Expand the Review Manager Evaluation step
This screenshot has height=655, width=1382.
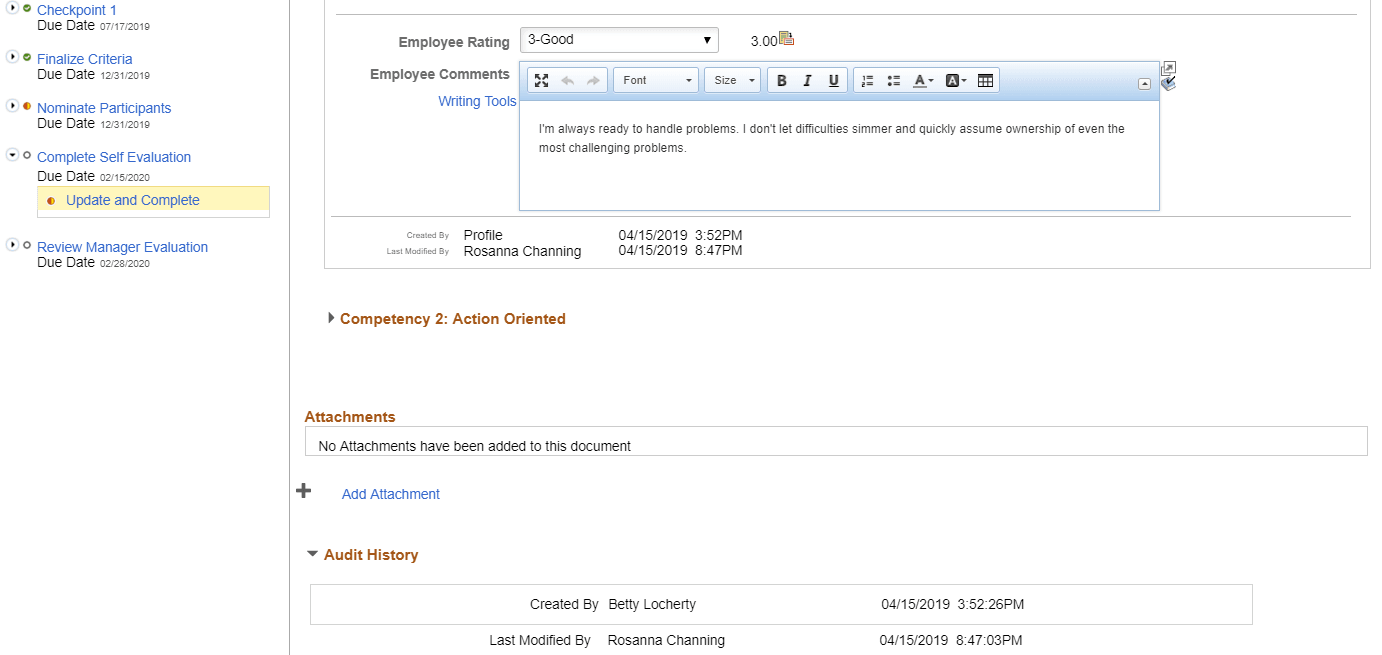12,245
